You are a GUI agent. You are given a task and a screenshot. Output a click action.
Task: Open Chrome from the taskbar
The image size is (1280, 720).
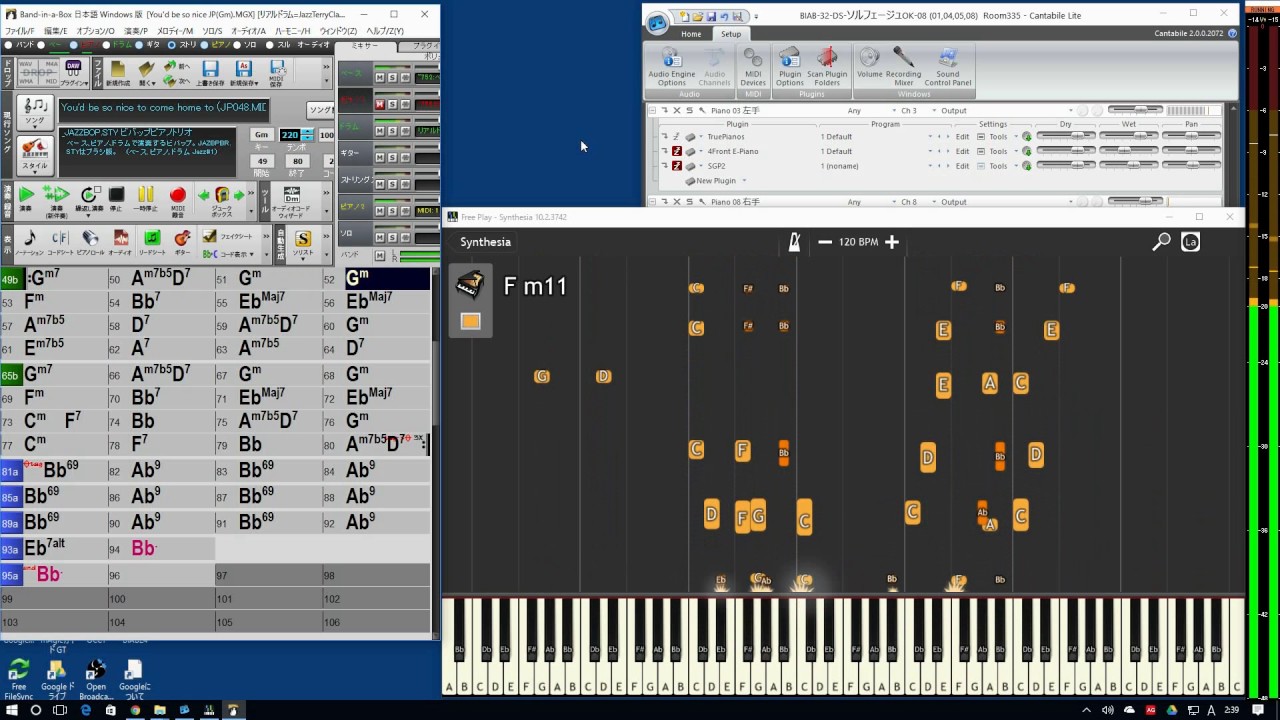(135, 710)
